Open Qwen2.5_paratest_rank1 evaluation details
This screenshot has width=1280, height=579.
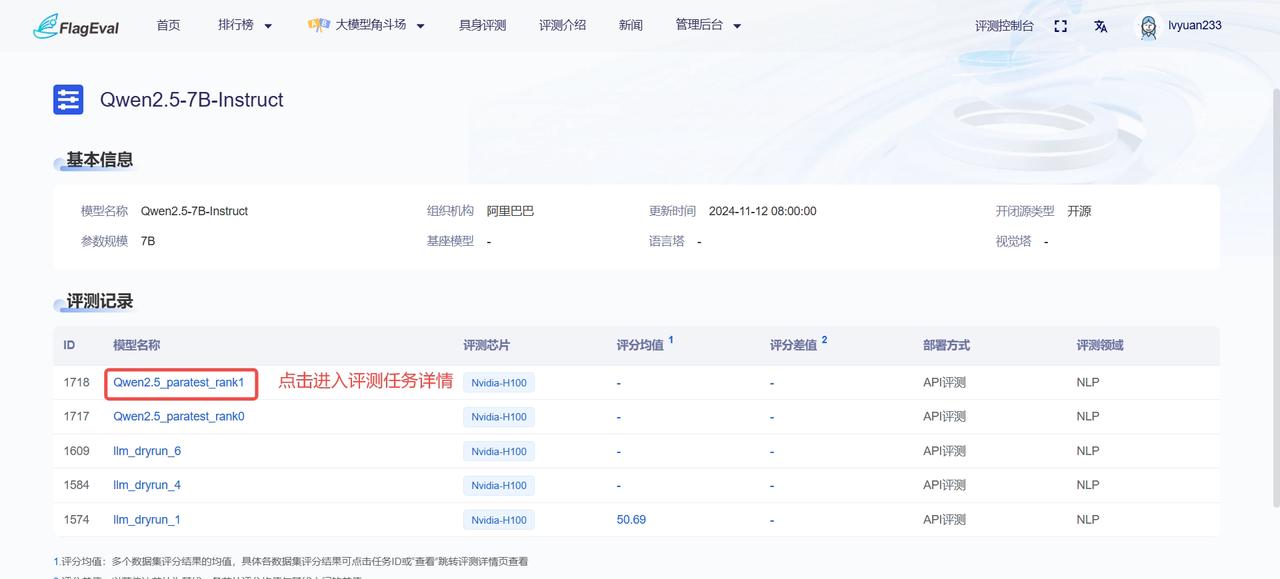[x=179, y=382]
